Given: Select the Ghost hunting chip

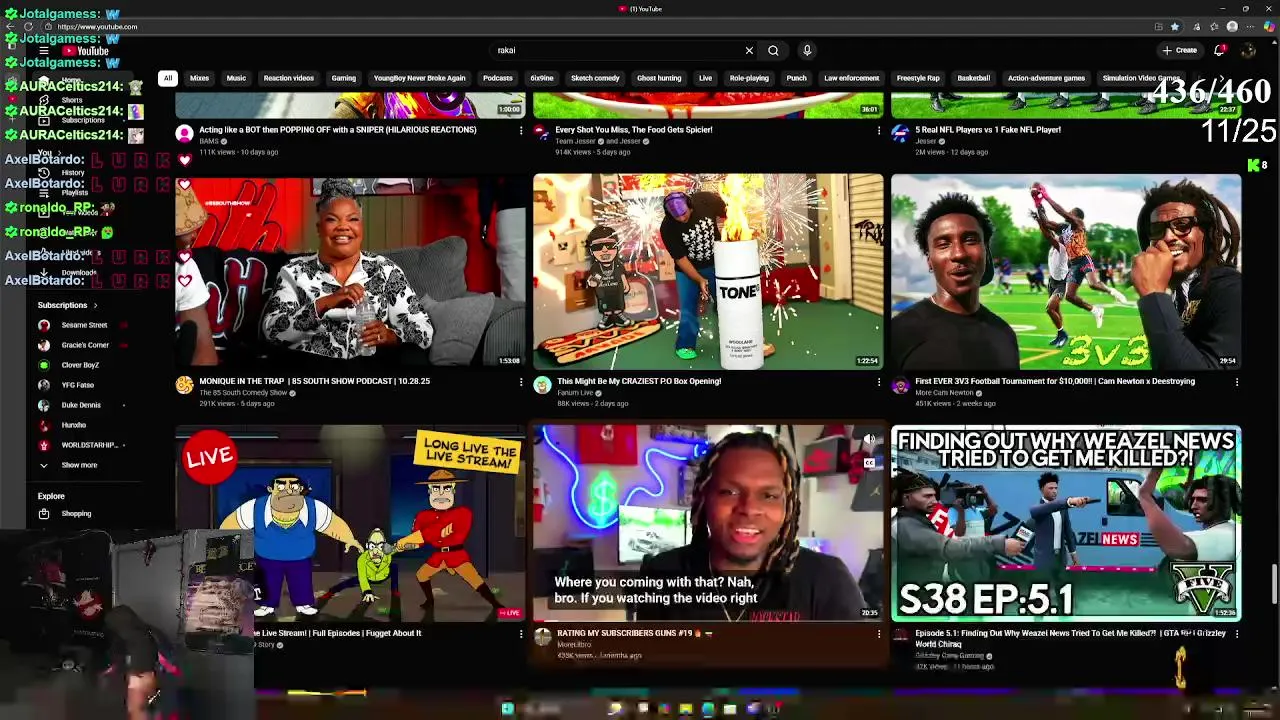Looking at the screenshot, I should (659, 78).
